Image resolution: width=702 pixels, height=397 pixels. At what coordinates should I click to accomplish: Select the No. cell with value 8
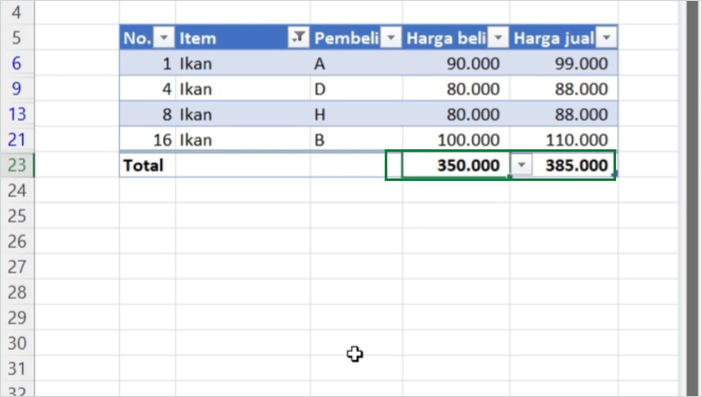148,115
